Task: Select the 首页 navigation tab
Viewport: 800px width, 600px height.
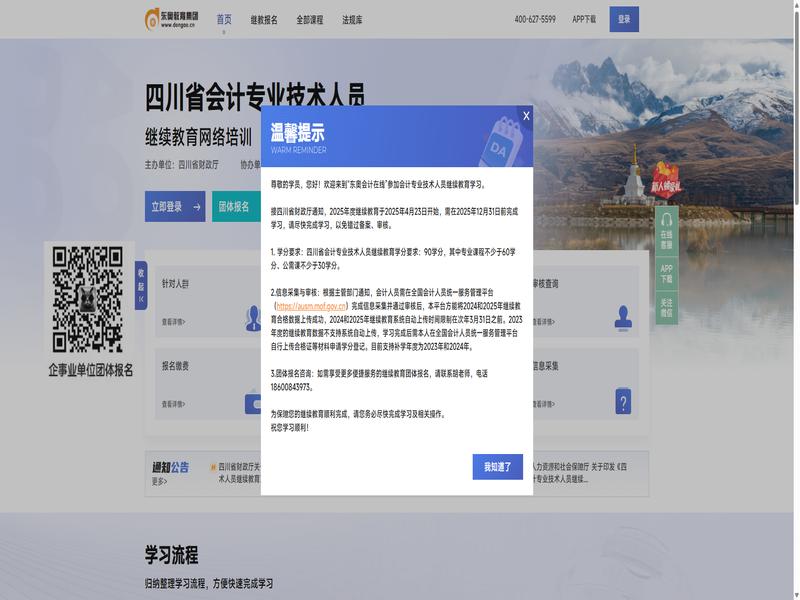Action: click(224, 19)
